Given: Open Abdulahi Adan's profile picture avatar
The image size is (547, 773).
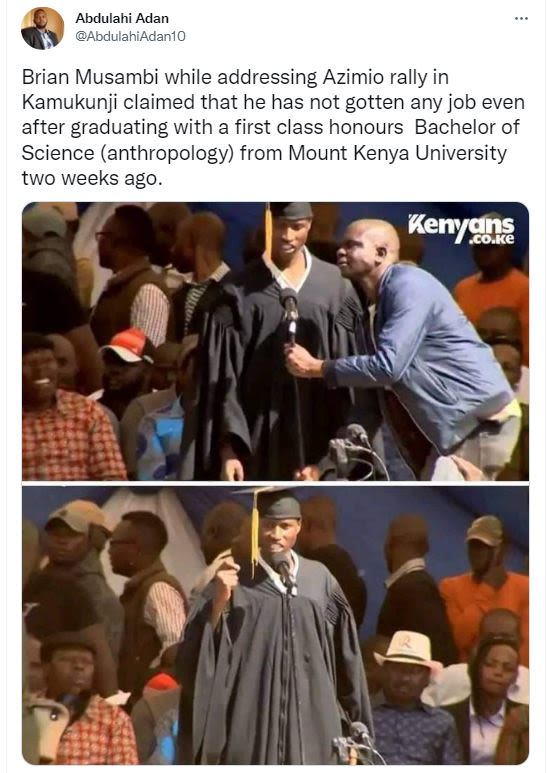Looking at the screenshot, I should pos(42,28).
